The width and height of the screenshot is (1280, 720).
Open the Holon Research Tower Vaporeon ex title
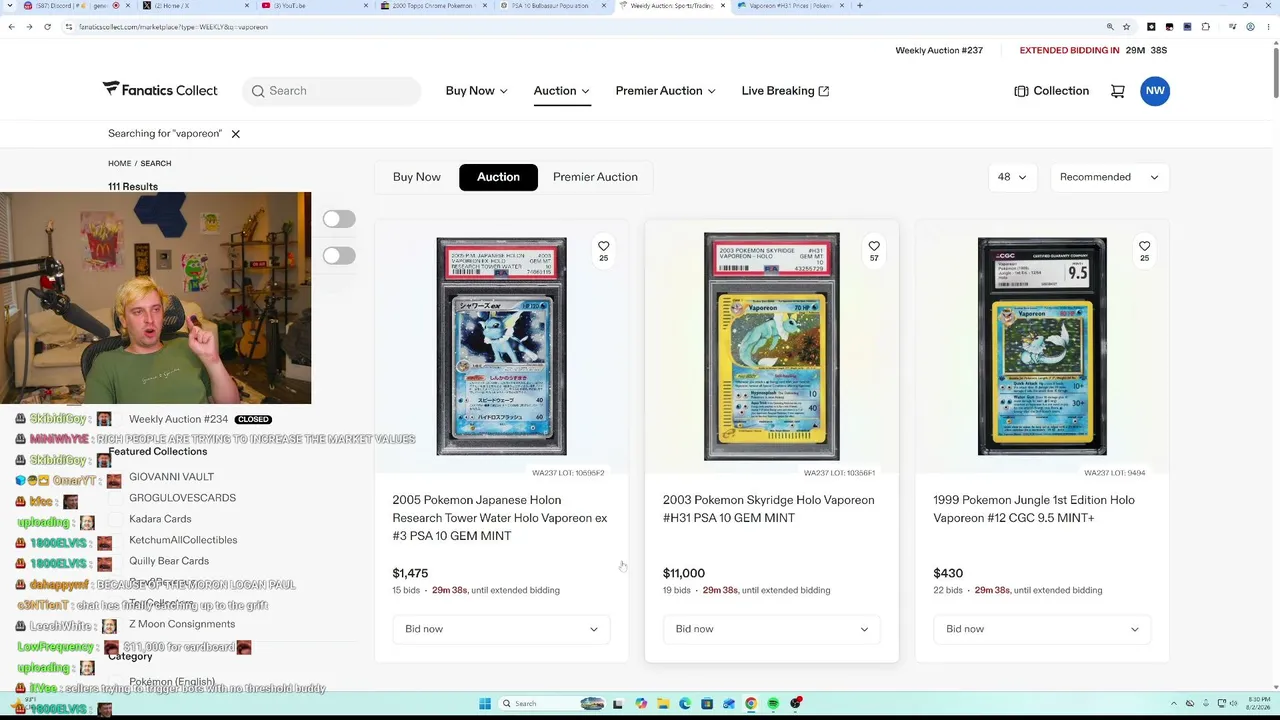click(x=500, y=518)
